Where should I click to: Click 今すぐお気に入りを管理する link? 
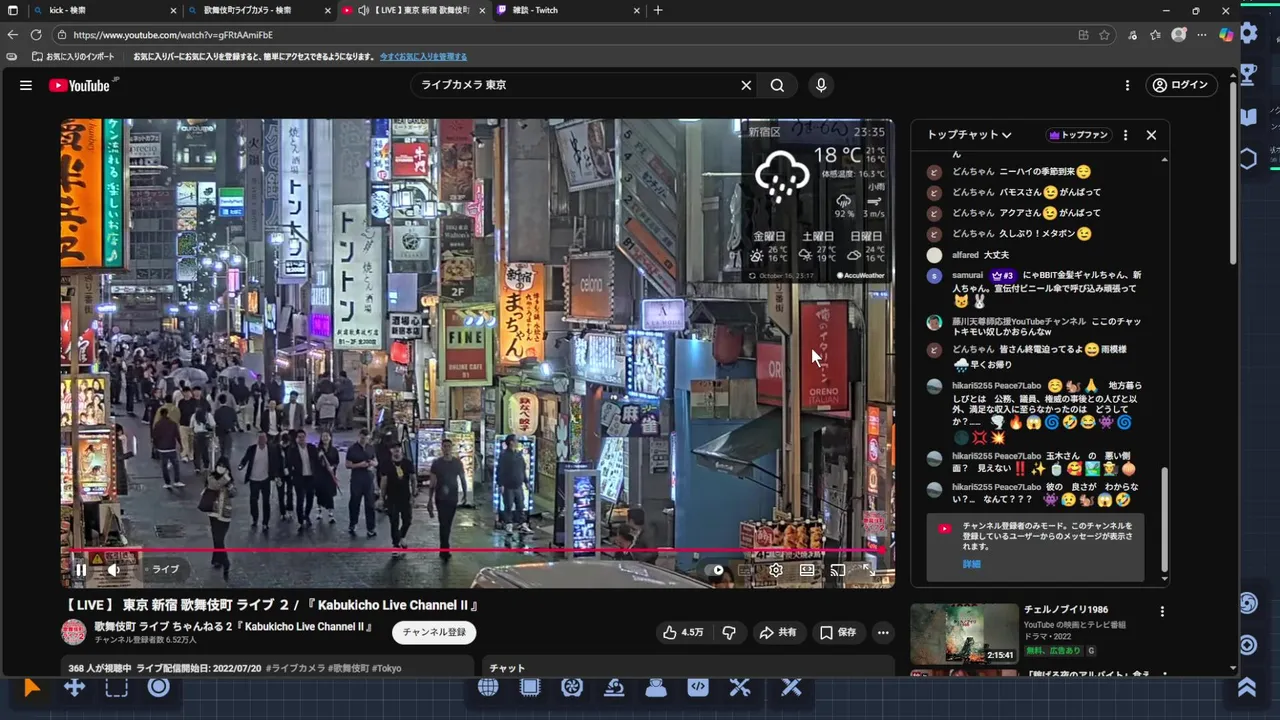coord(423,57)
